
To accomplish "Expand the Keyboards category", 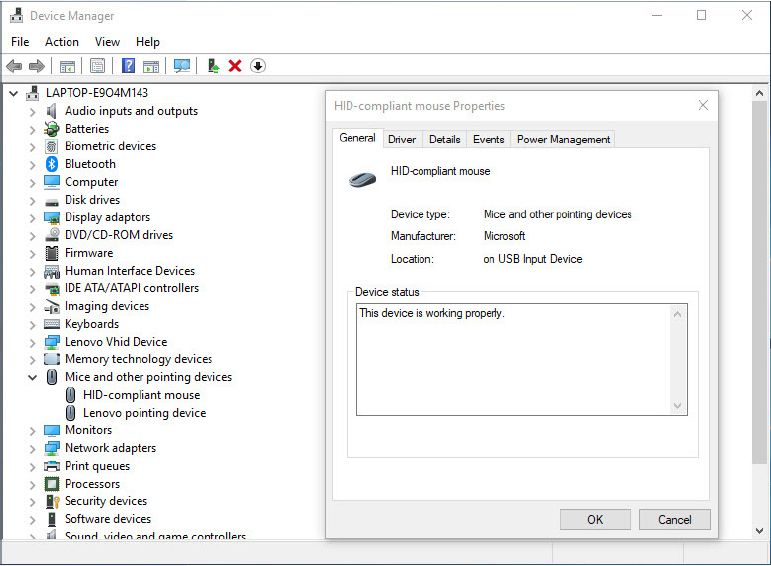I will click(x=32, y=324).
